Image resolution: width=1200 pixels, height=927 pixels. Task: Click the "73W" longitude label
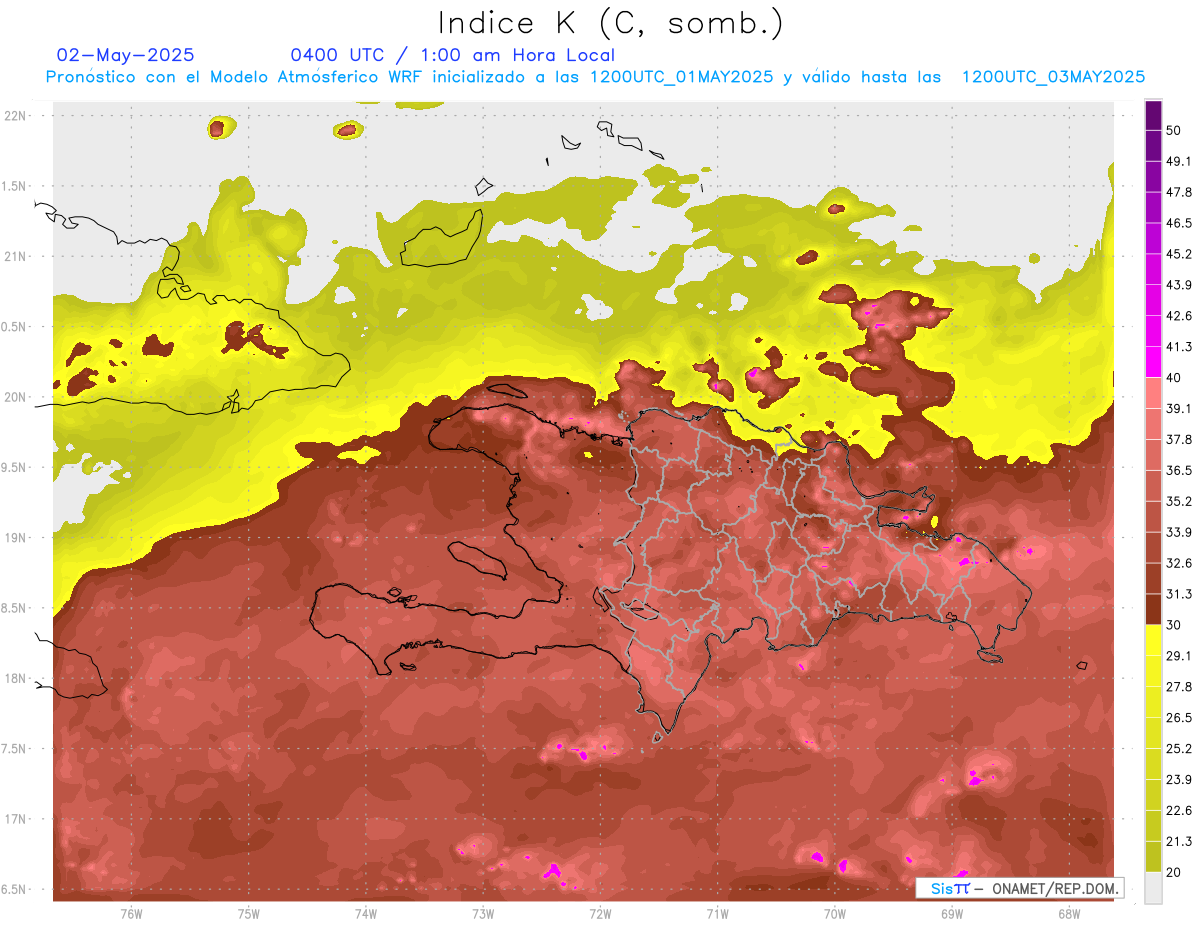click(x=483, y=913)
